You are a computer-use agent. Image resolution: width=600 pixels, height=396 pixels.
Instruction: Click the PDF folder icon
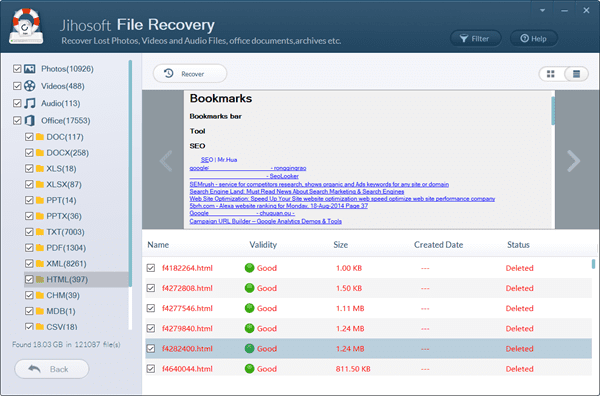pyautogui.click(x=40, y=248)
